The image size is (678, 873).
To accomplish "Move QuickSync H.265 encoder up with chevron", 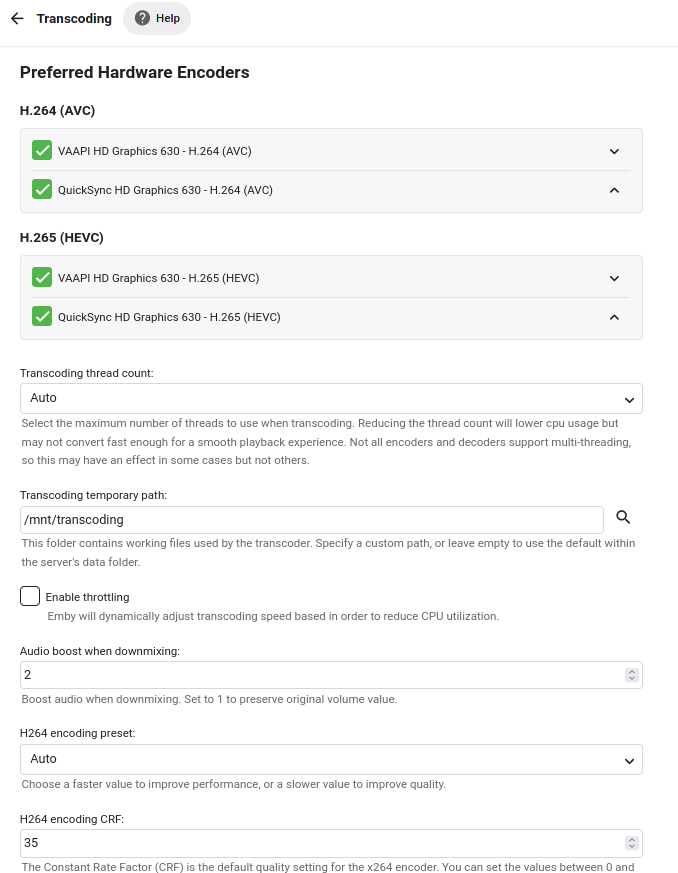I will [614, 317].
